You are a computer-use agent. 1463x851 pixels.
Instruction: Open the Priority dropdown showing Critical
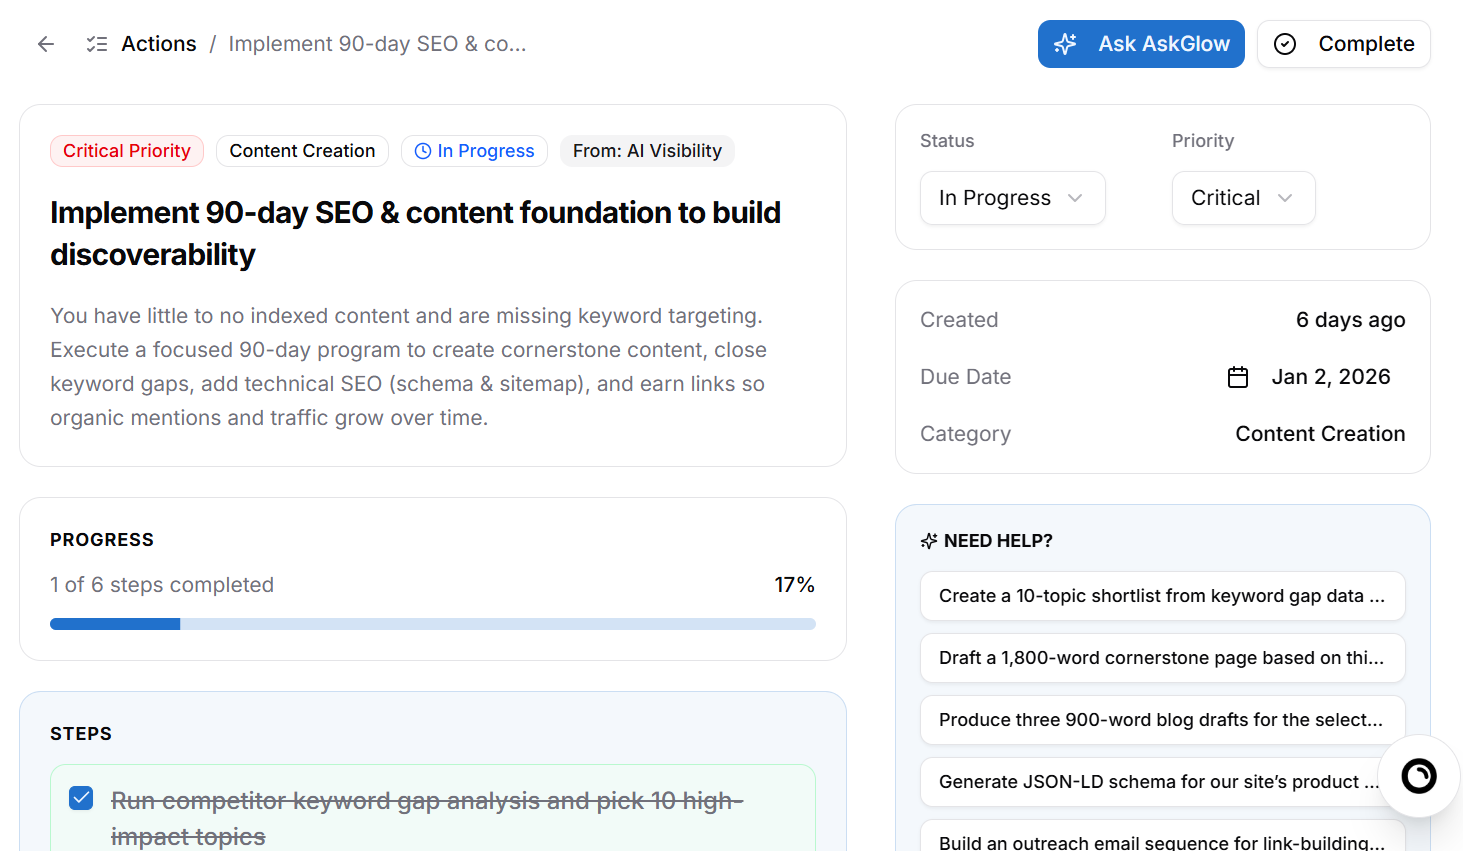[x=1243, y=198]
